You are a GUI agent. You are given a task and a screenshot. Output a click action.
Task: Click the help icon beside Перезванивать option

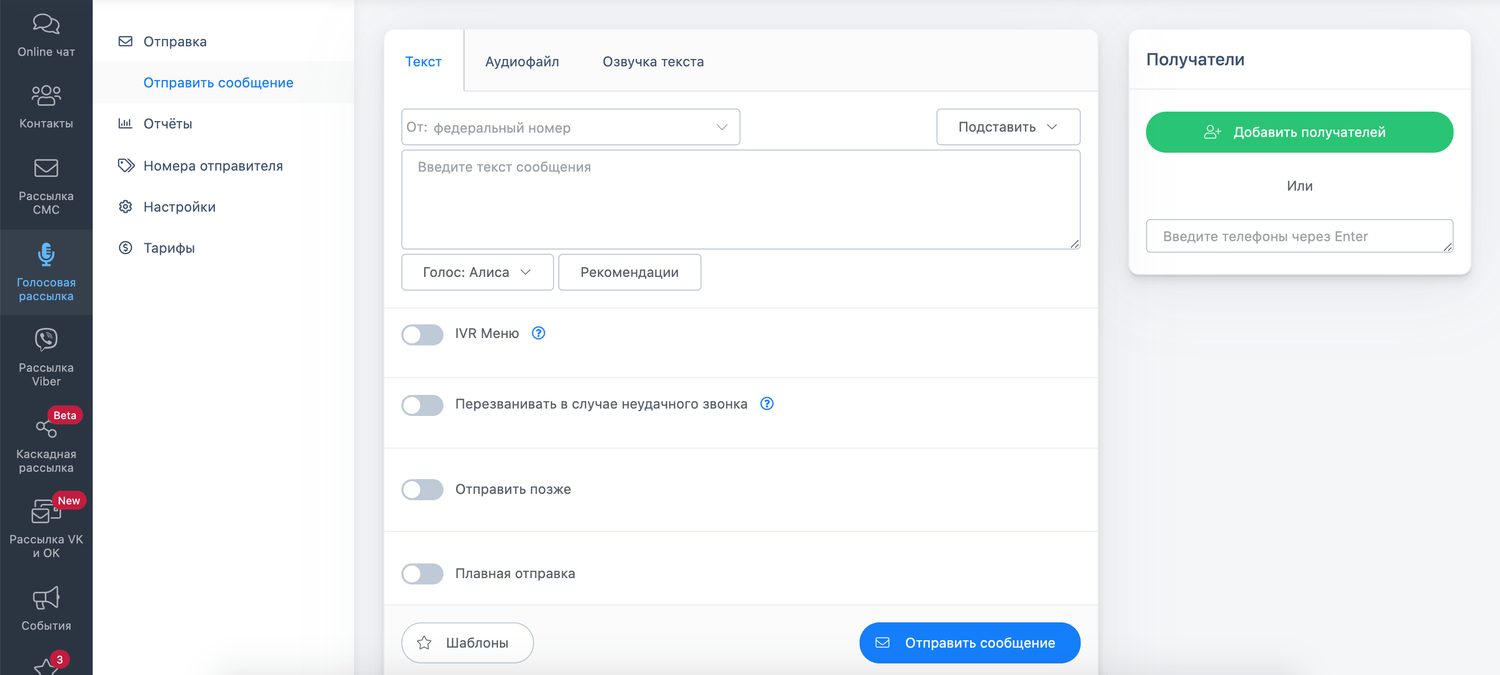tap(767, 404)
